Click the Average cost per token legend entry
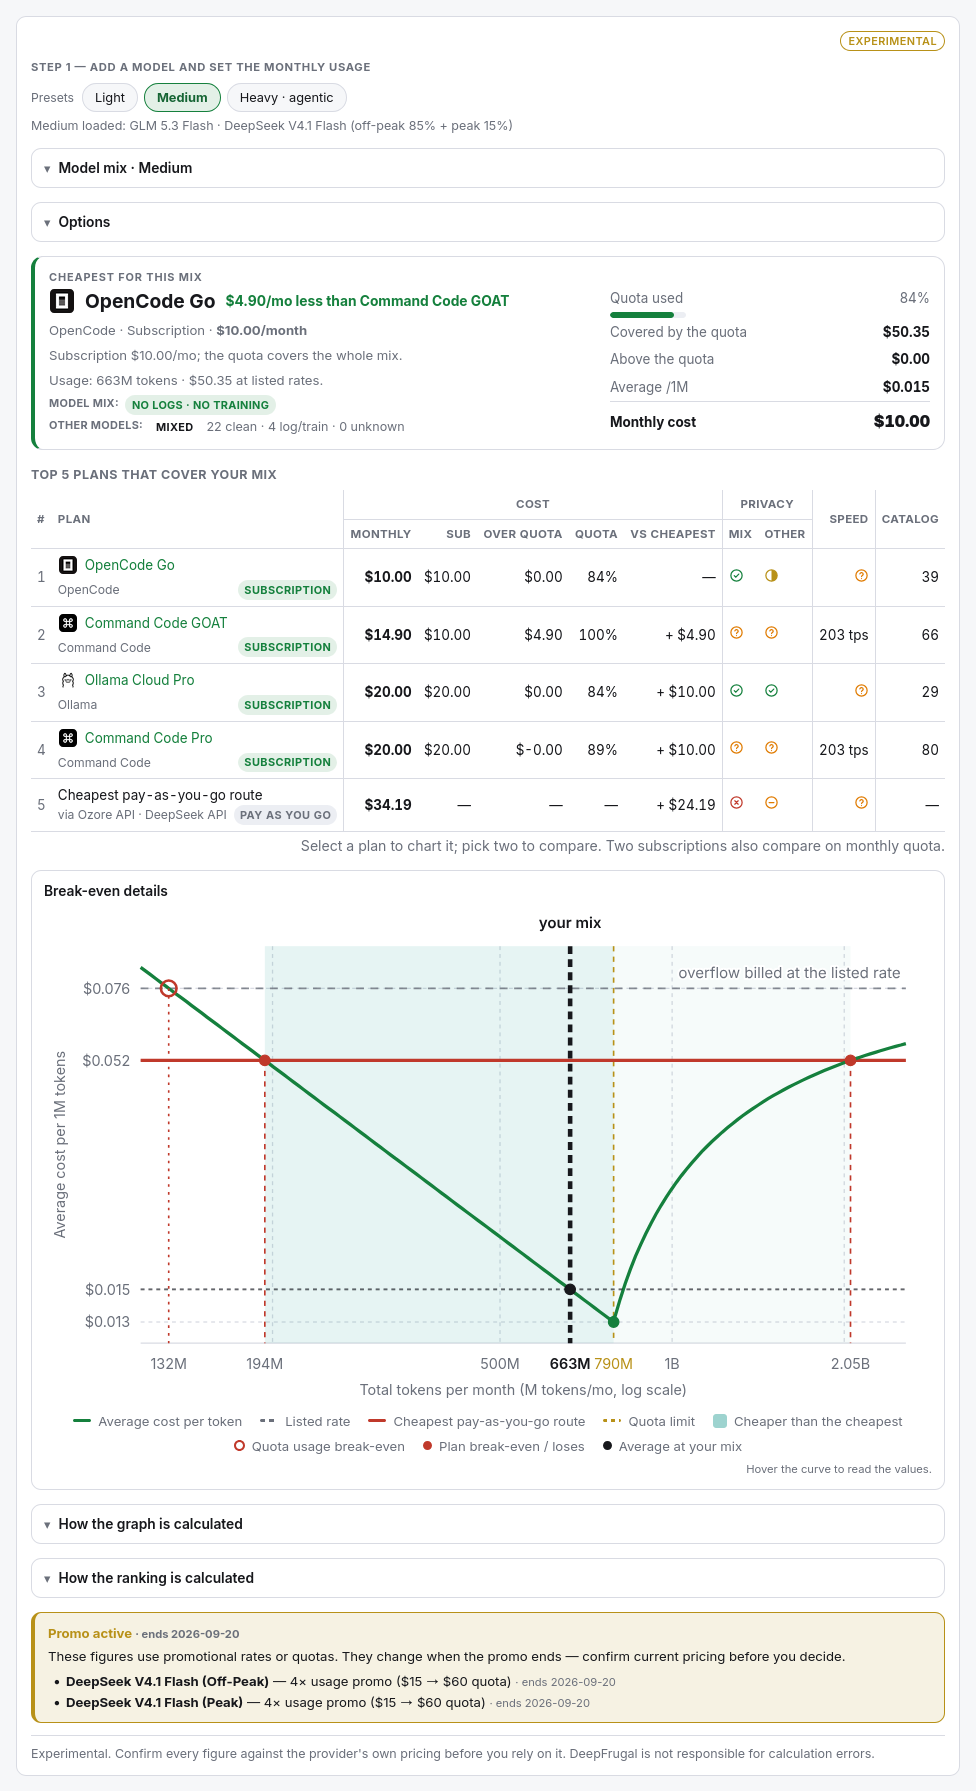976x1791 pixels. [x=158, y=1421]
